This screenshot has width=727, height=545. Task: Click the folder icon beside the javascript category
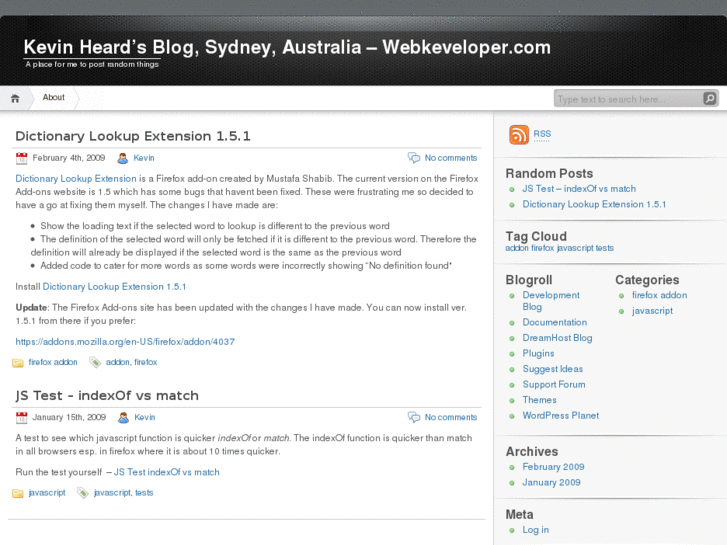(18, 494)
